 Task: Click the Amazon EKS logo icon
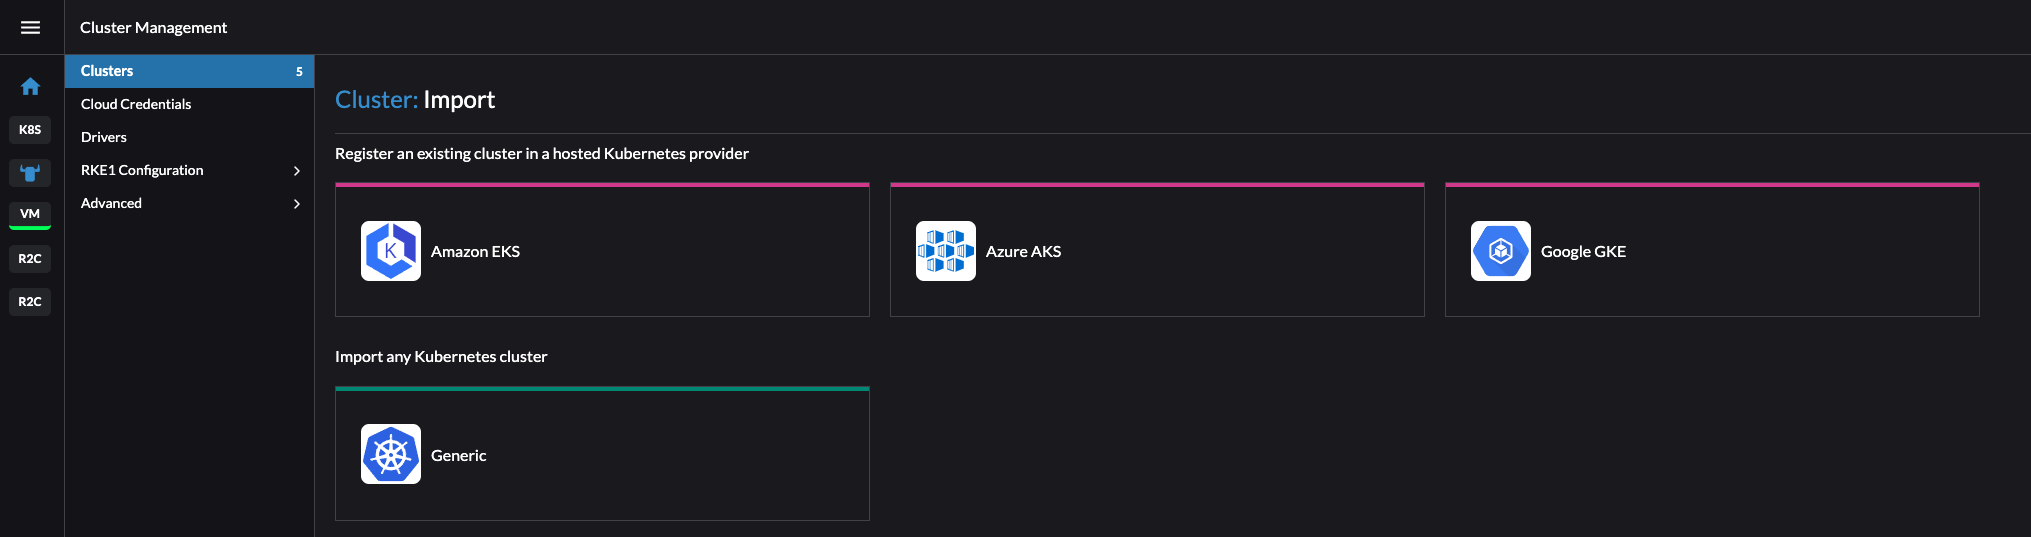391,251
